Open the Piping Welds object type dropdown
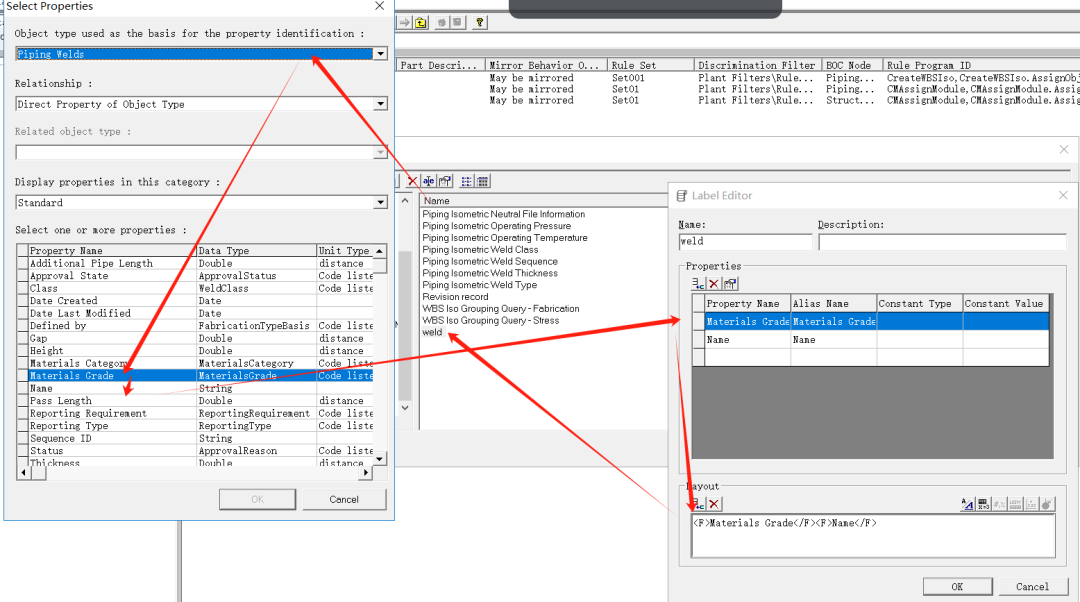The image size is (1080, 602). pyautogui.click(x=380, y=54)
